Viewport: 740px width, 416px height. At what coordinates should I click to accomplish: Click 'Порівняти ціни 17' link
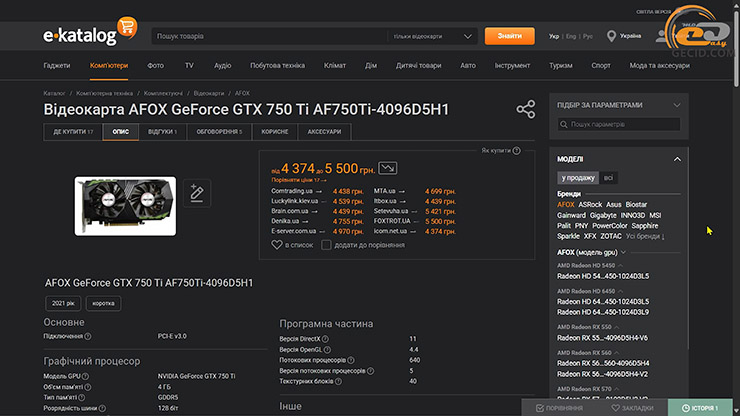click(298, 180)
